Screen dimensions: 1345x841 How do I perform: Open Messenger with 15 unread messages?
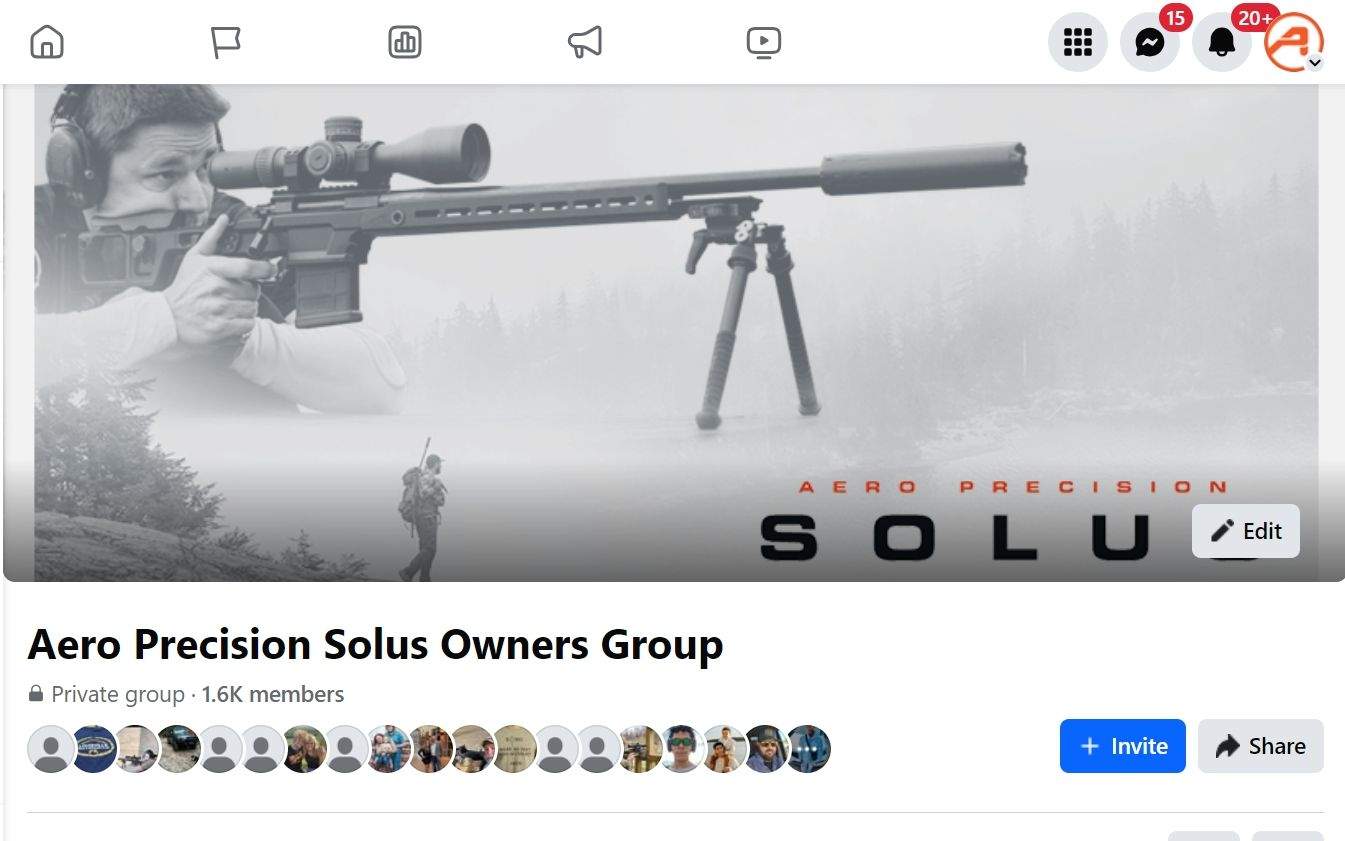coord(1150,42)
